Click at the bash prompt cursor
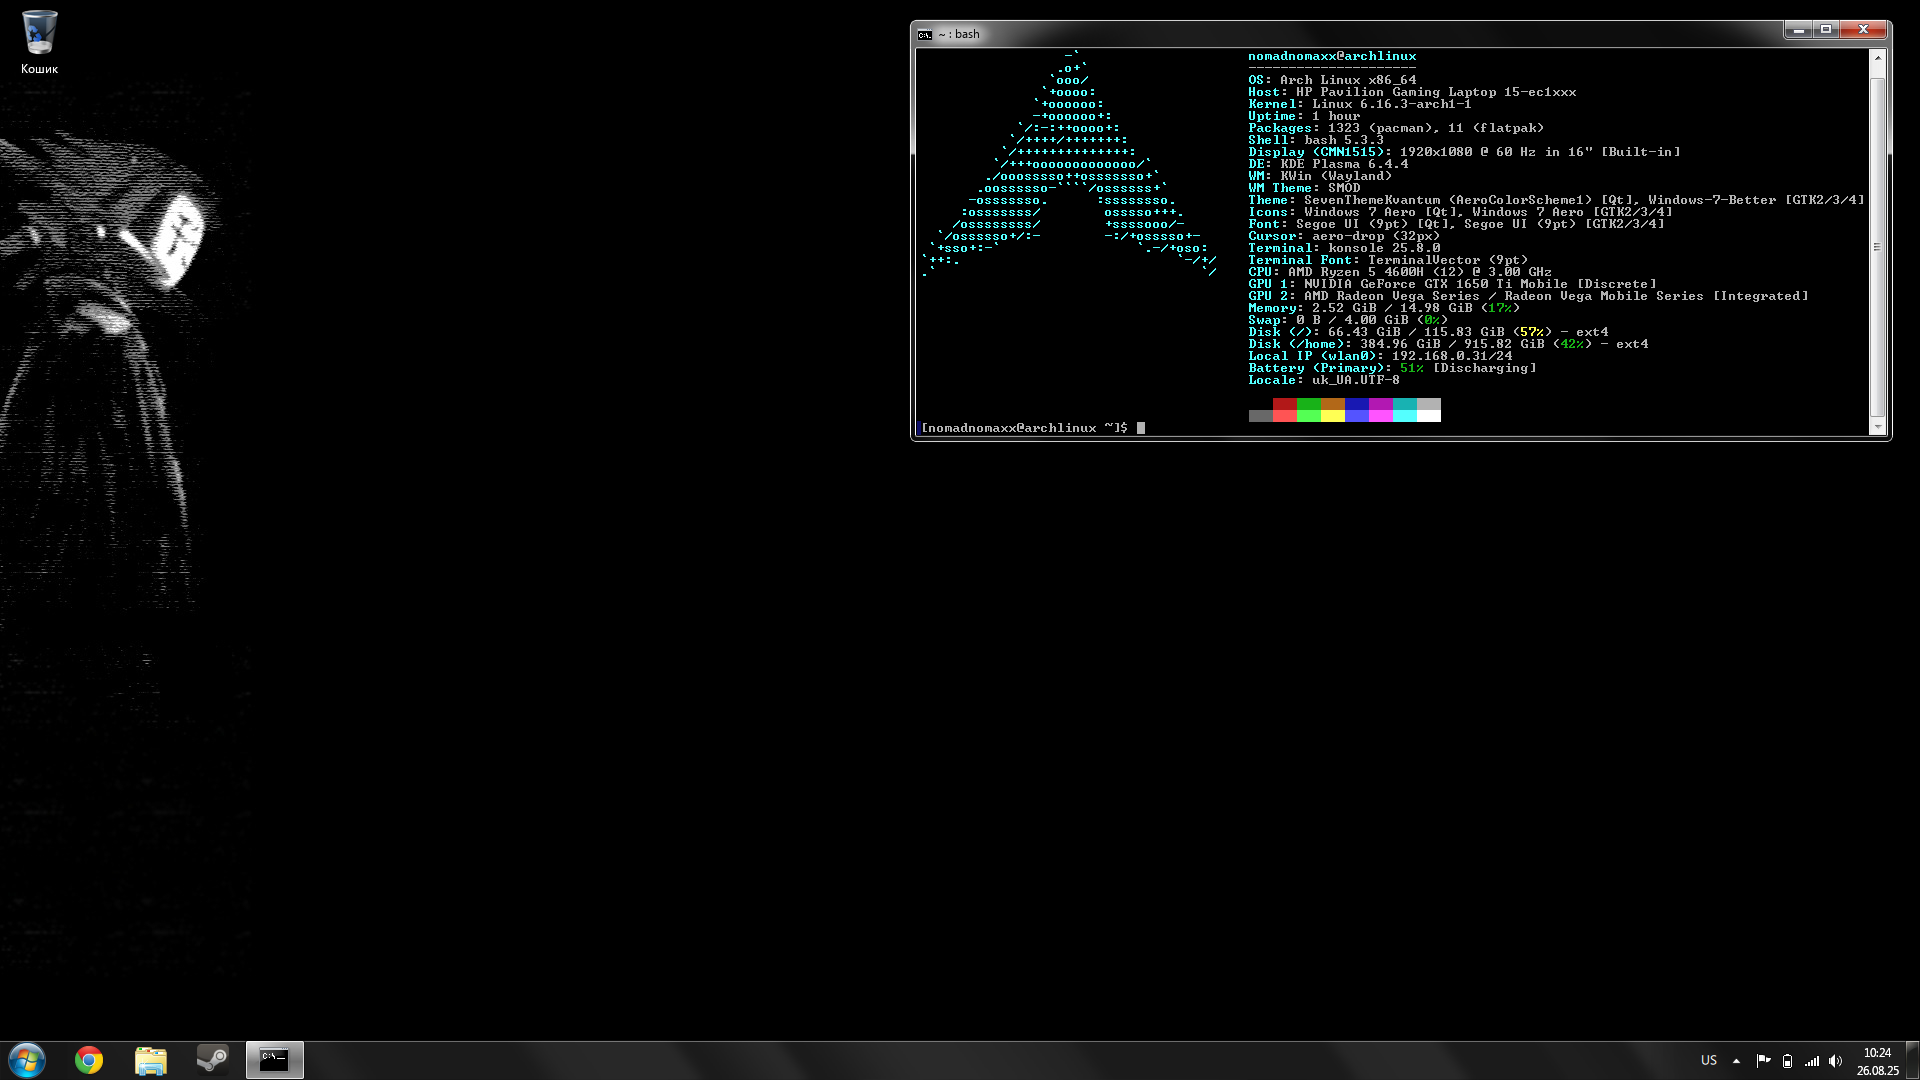This screenshot has width=1920, height=1080. (x=1141, y=428)
